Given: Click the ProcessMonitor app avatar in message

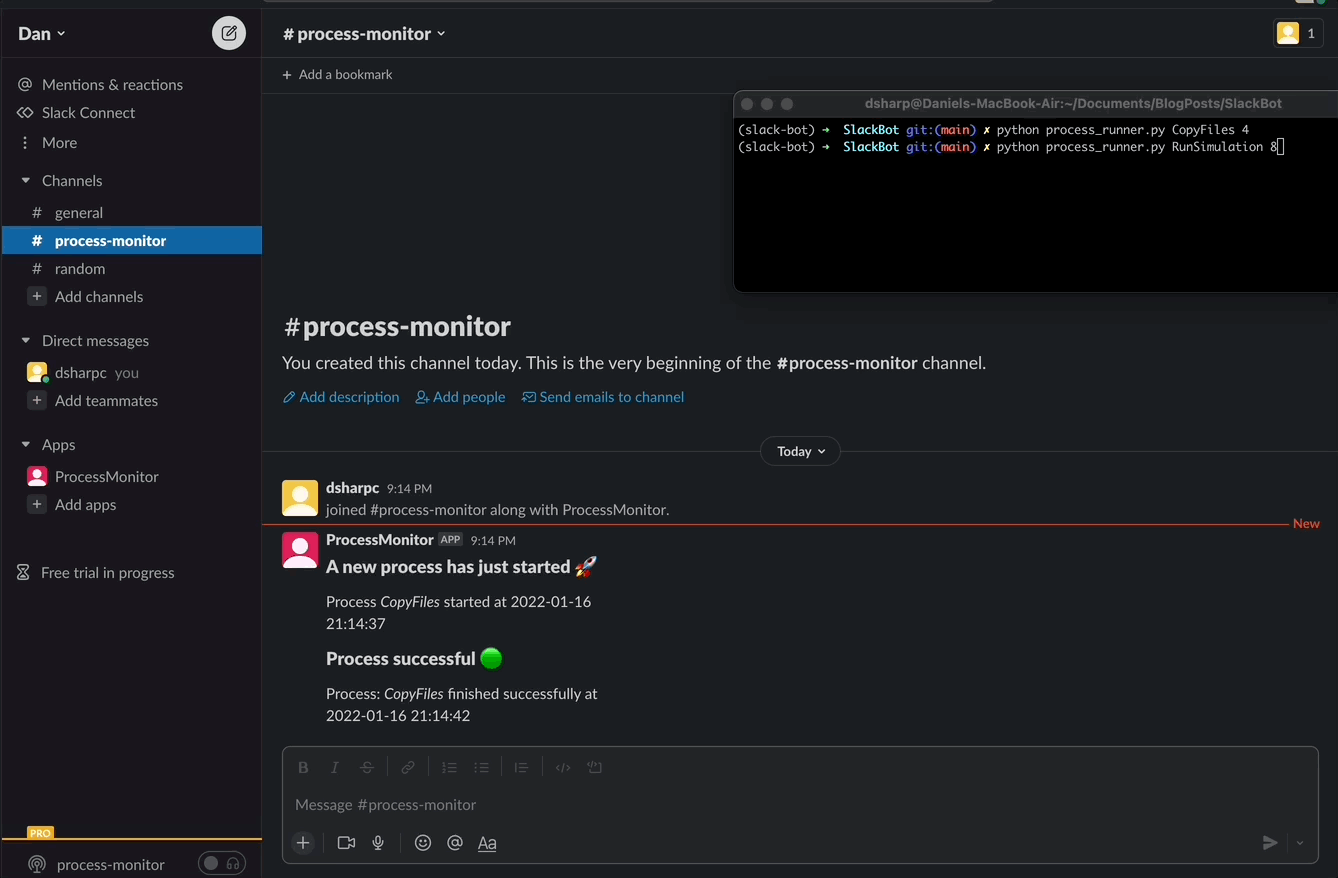Looking at the screenshot, I should coord(300,550).
